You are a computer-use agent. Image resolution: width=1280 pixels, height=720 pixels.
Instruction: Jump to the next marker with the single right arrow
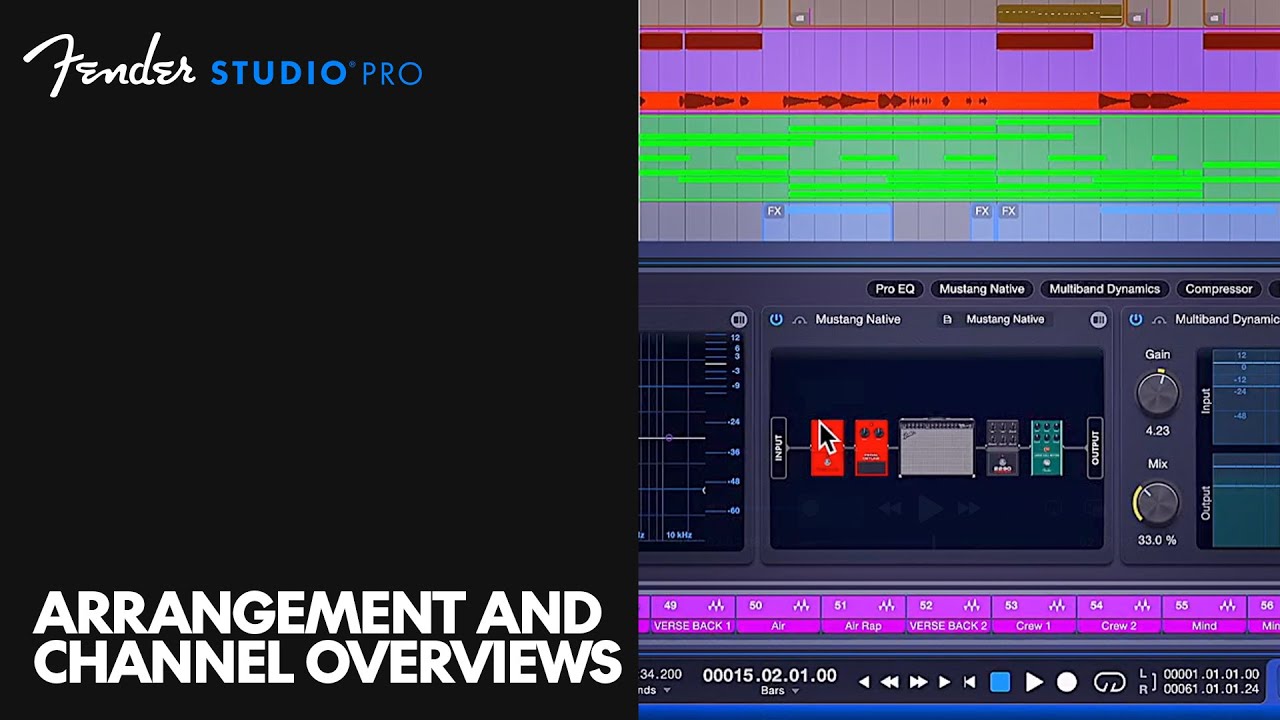pos(944,682)
